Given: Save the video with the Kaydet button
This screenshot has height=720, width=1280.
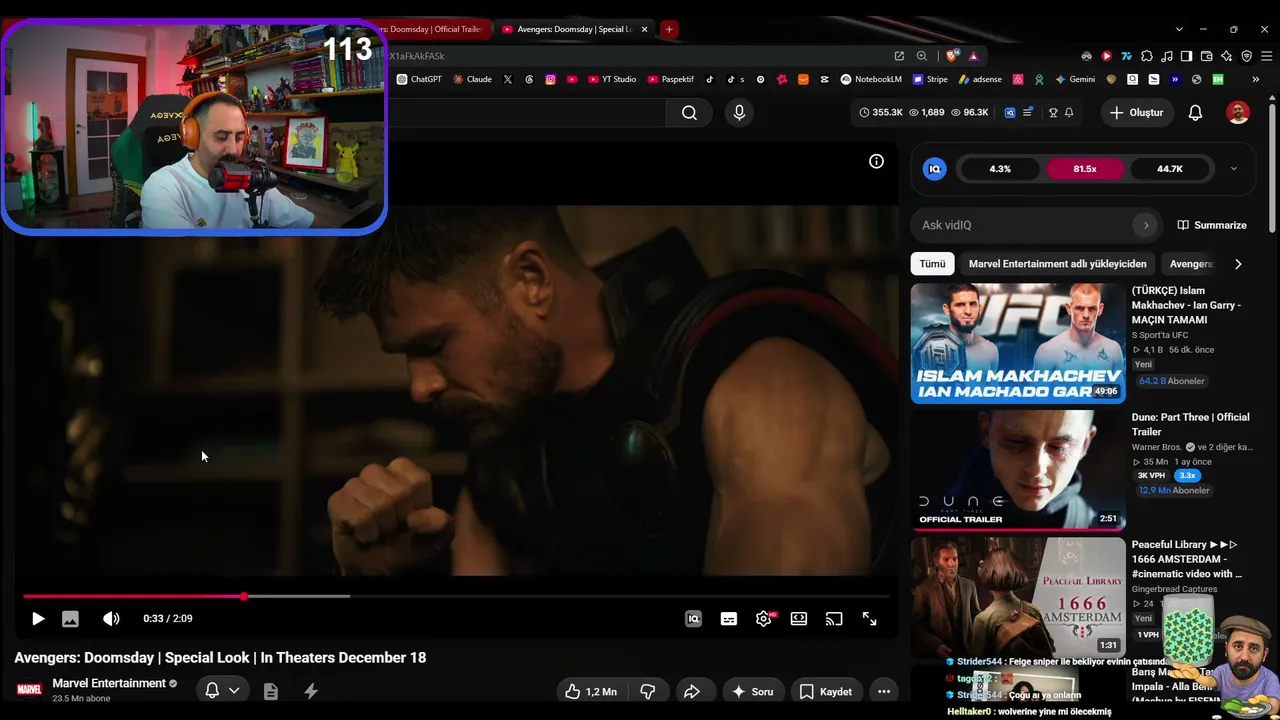Looking at the screenshot, I should pyautogui.click(x=826, y=692).
